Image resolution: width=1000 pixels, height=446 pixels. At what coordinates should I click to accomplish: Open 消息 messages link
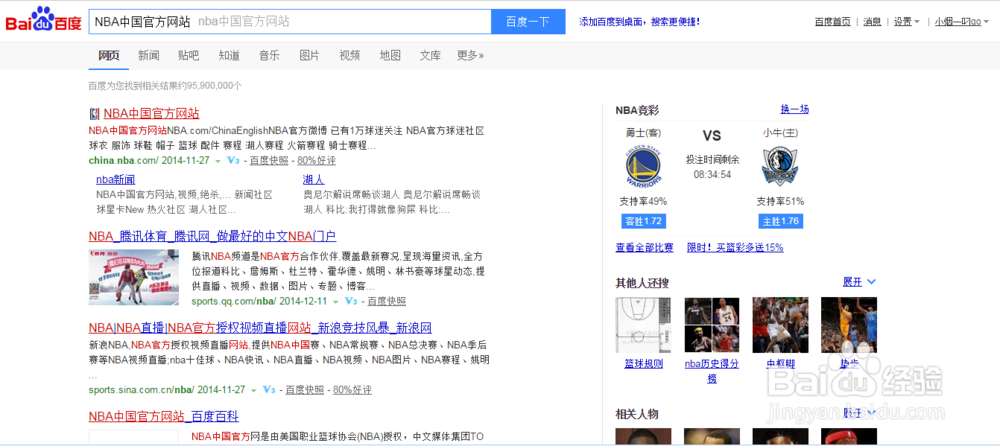tap(872, 21)
